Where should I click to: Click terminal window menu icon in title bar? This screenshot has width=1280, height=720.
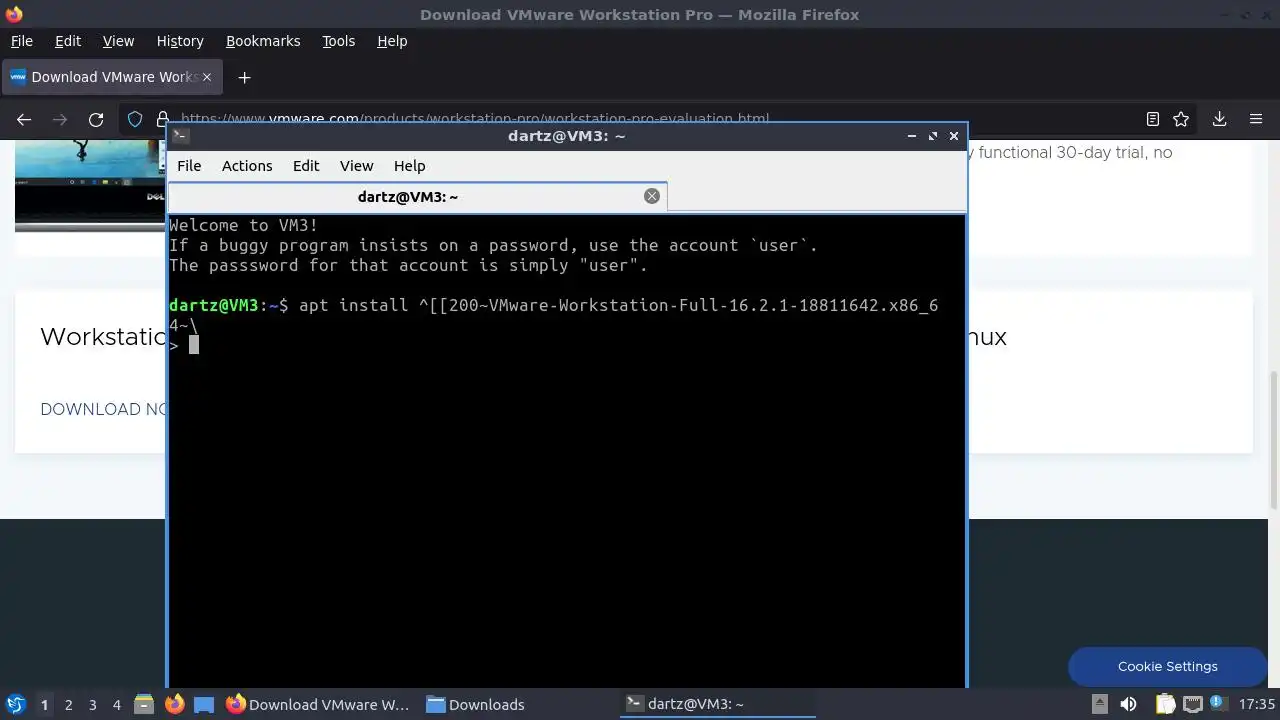coord(180,136)
